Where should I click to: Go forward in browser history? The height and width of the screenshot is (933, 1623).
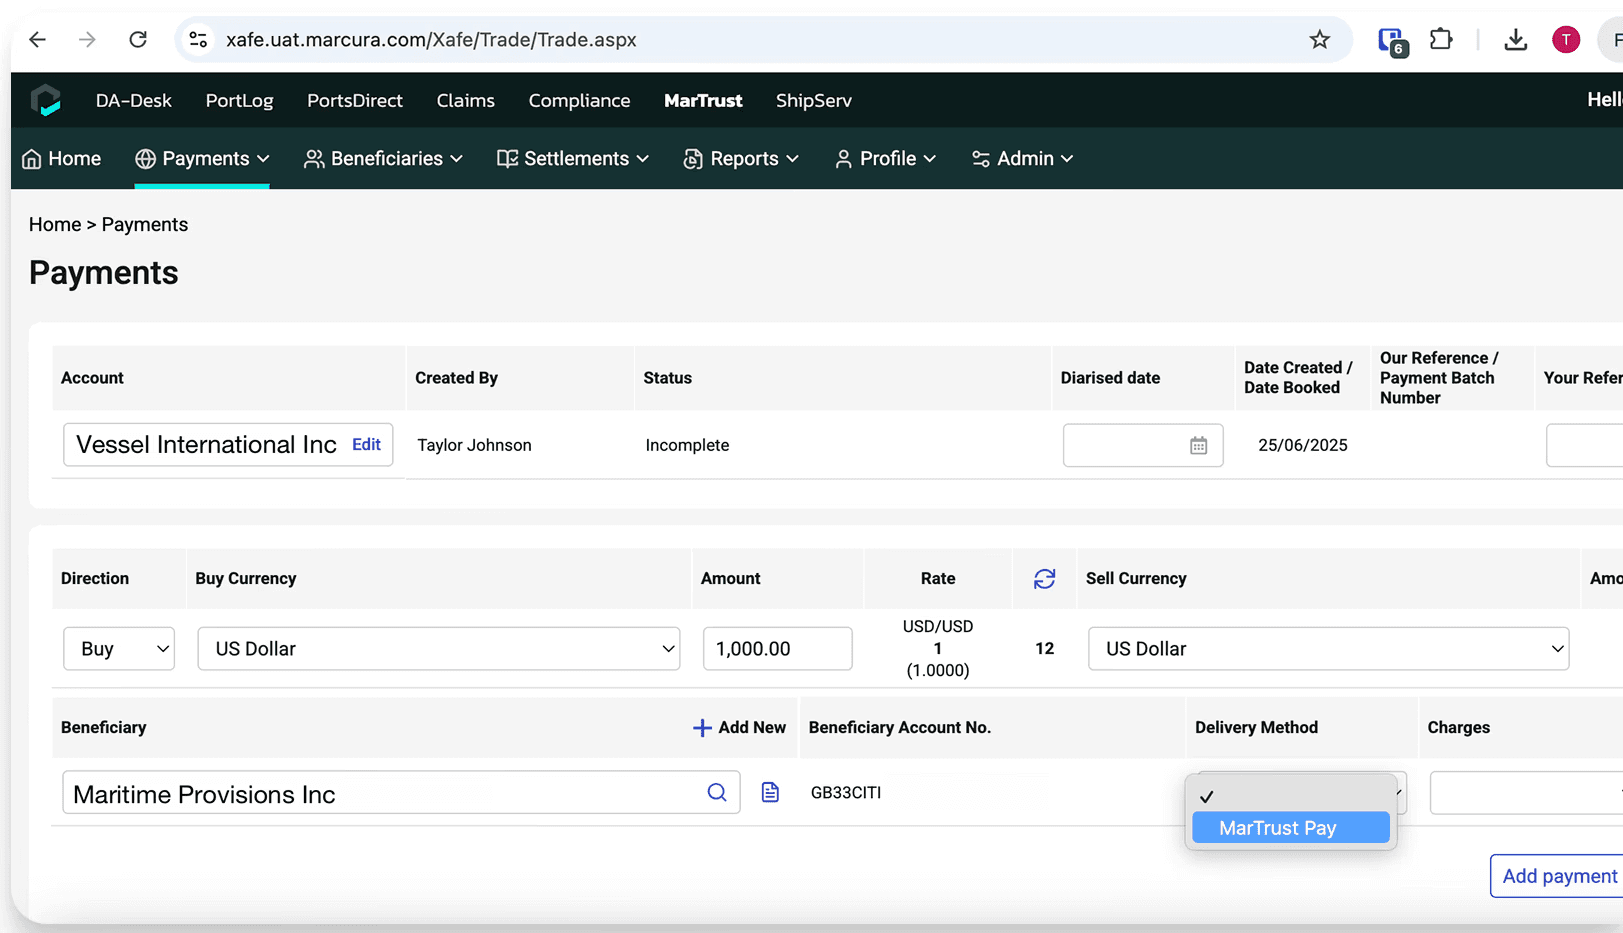coord(88,40)
